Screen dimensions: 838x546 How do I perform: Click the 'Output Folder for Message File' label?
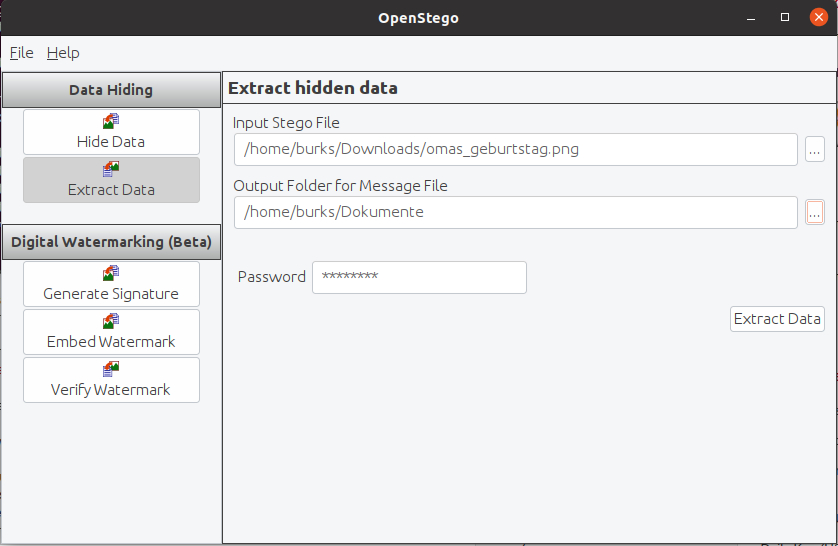point(340,186)
